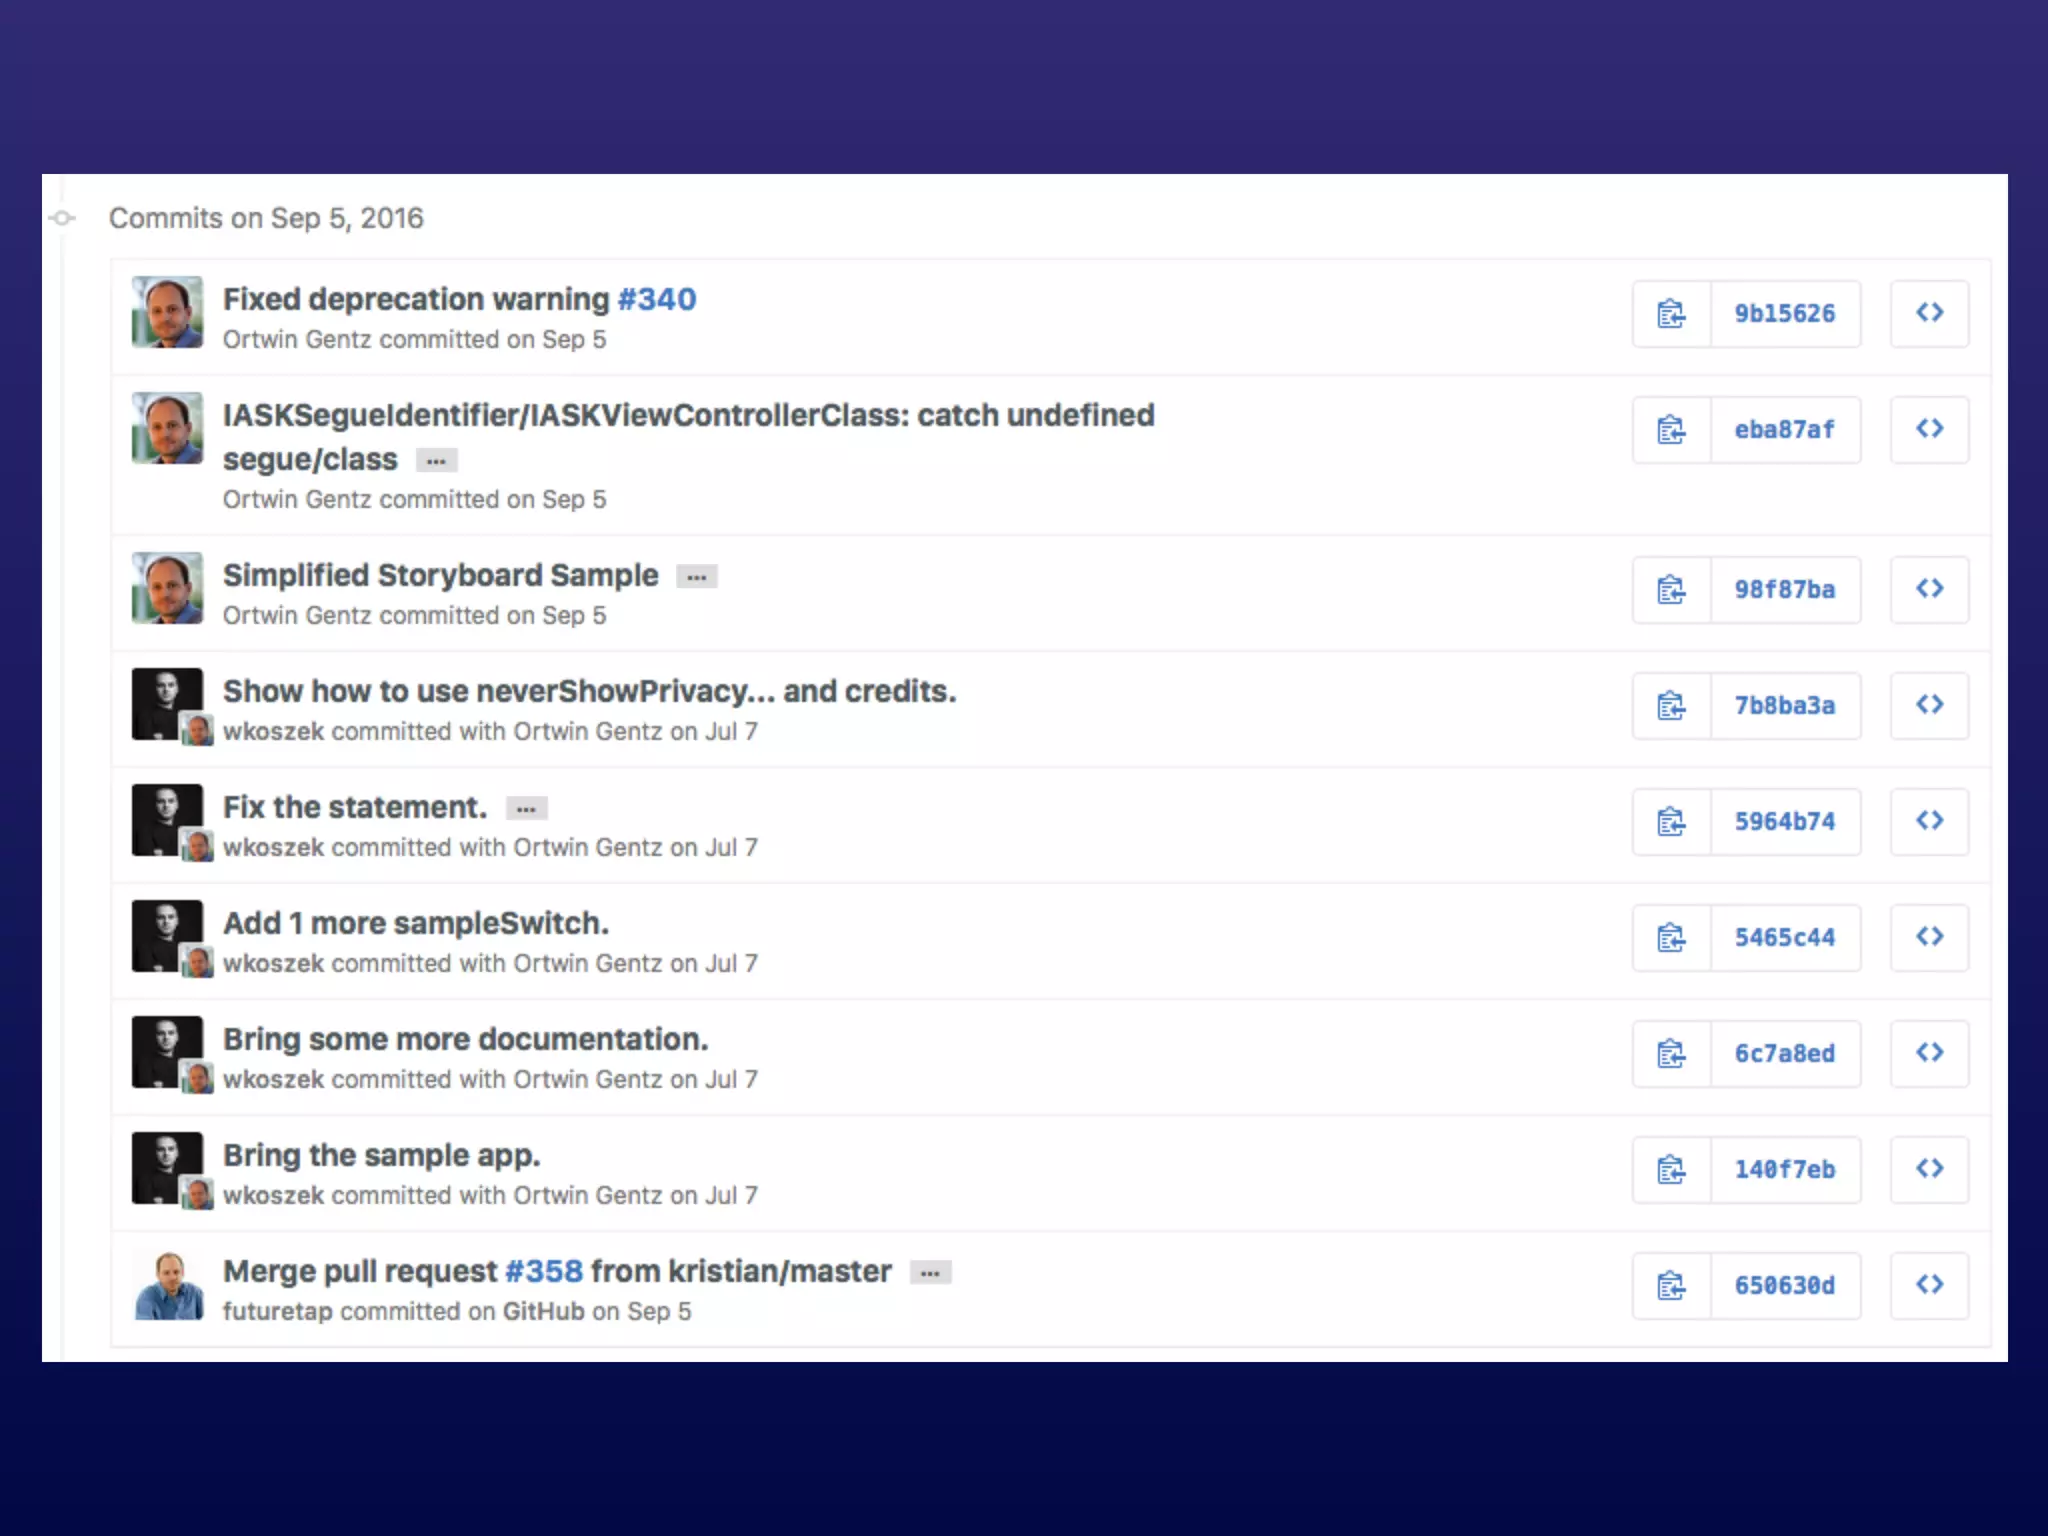Expand Simplified Storyboard Sample commit details
2048x1536 pixels.
click(x=696, y=577)
